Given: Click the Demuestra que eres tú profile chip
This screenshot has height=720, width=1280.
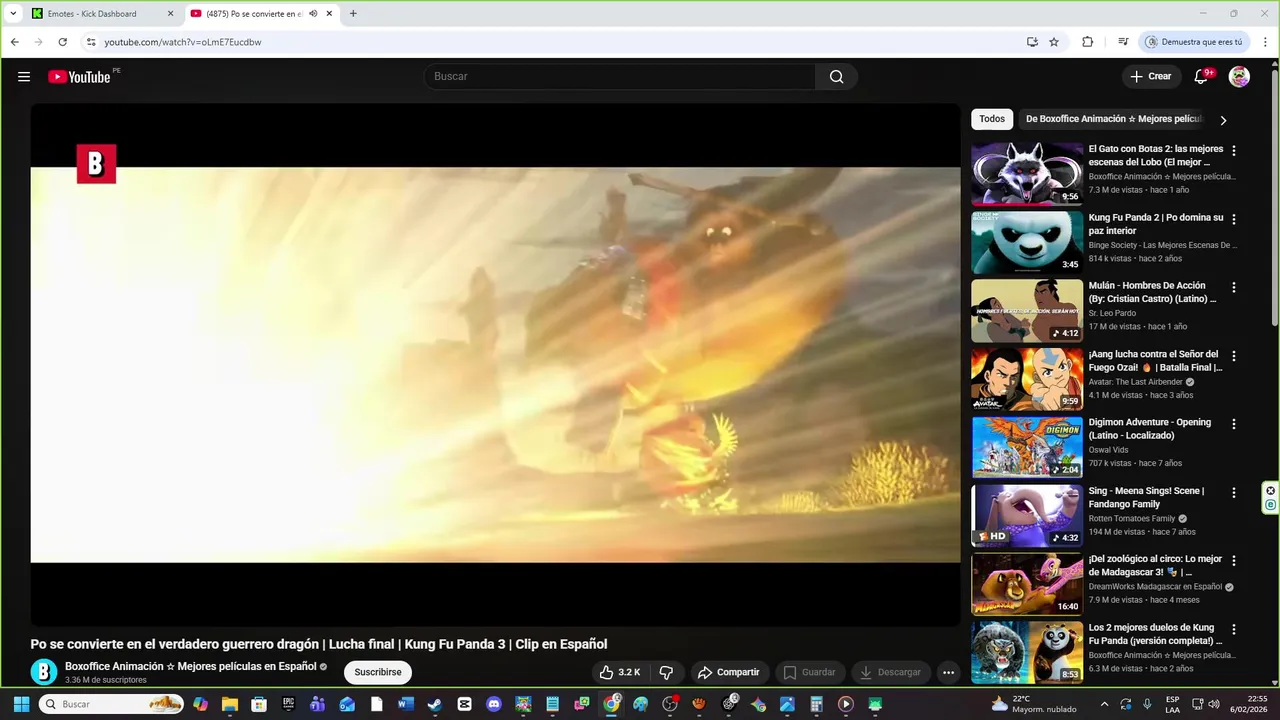Looking at the screenshot, I should 1194,42.
